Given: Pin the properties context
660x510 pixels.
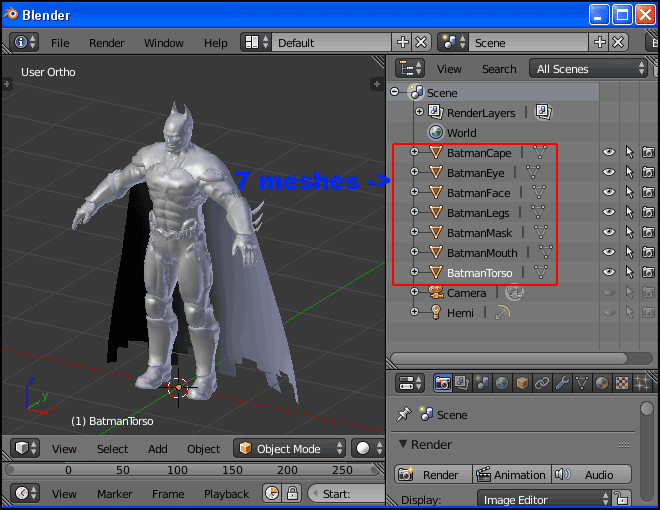Looking at the screenshot, I should 404,414.
